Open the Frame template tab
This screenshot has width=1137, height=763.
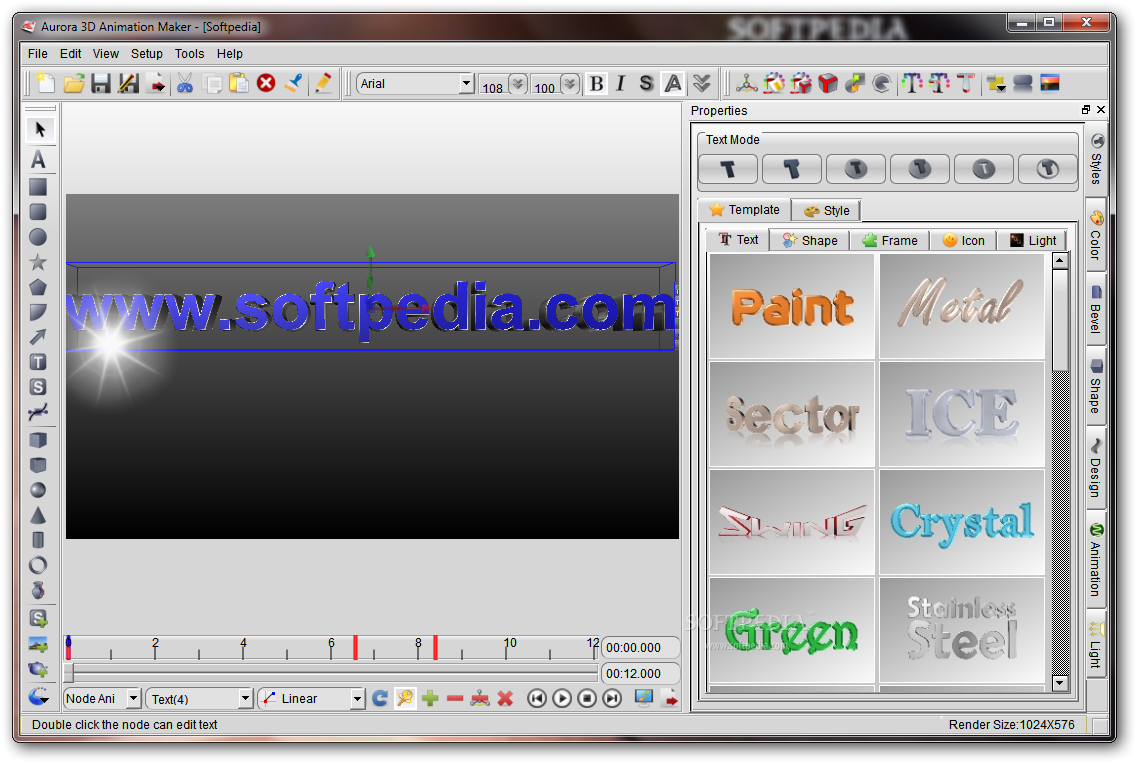(889, 240)
